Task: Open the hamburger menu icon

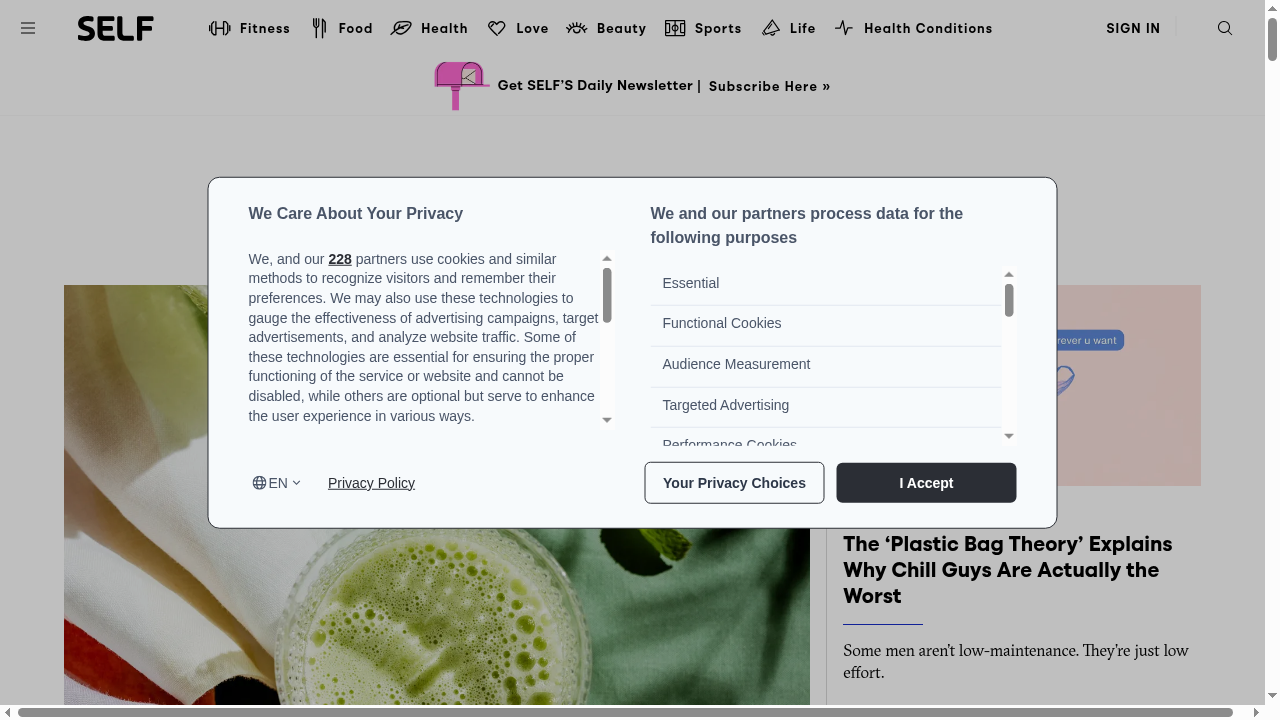Action: 28,28
